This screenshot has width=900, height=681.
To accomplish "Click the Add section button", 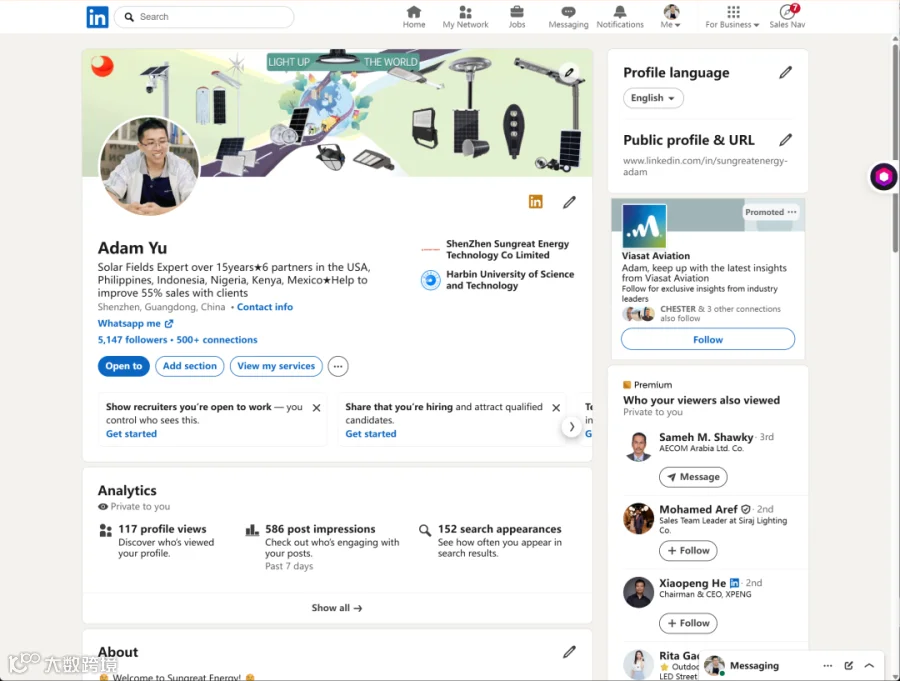I will tap(189, 366).
